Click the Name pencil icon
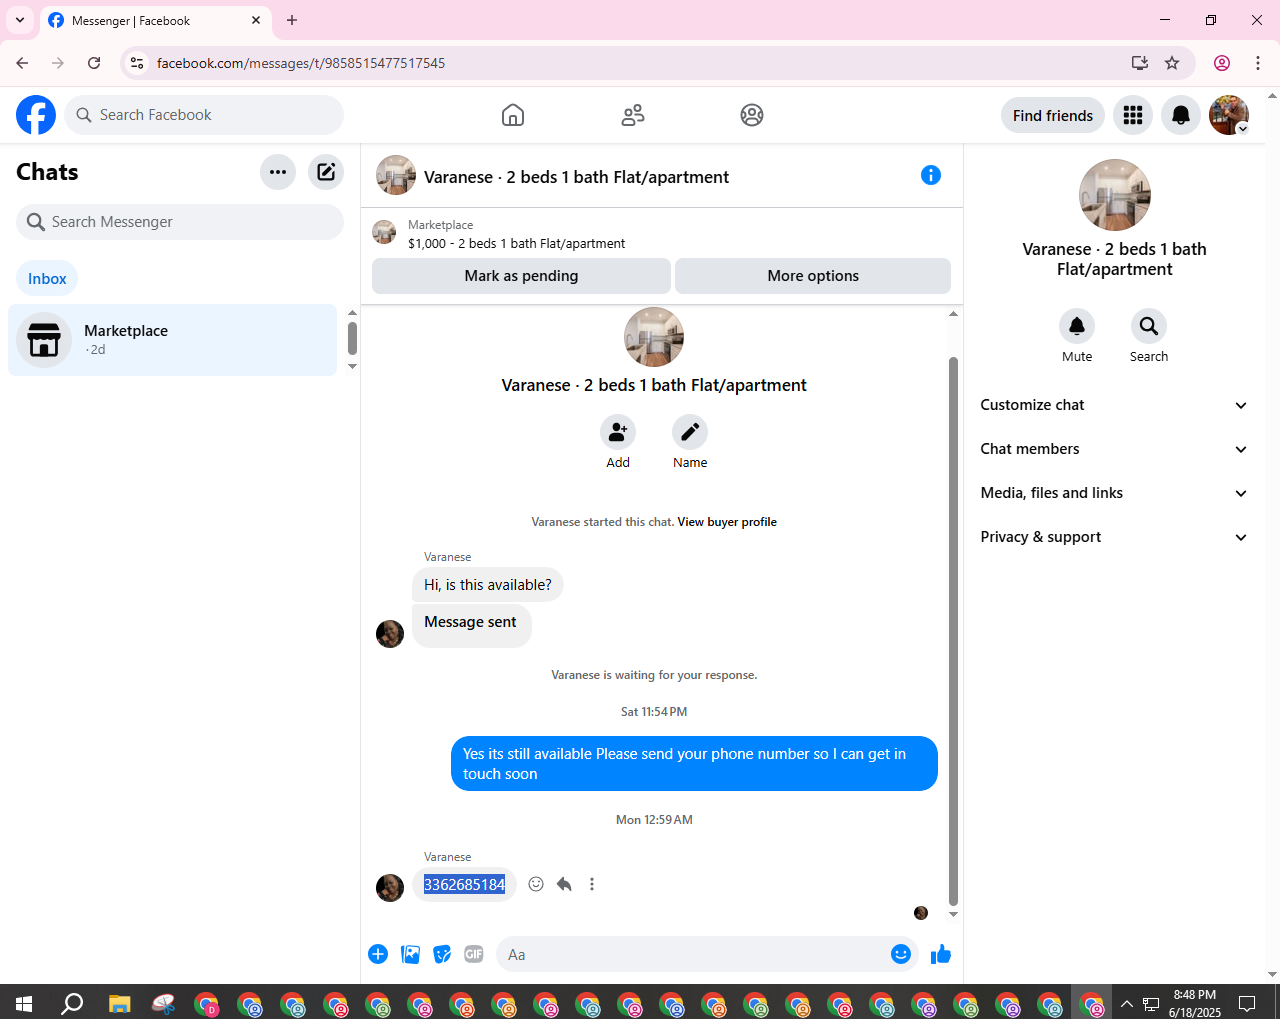Screen dimensions: 1280x1019 click(690, 432)
